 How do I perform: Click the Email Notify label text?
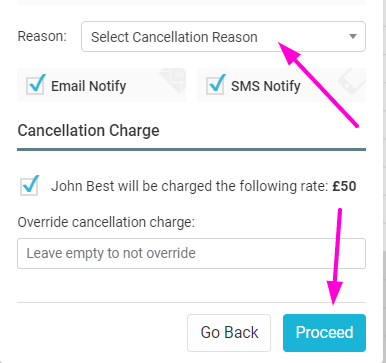[x=88, y=86]
